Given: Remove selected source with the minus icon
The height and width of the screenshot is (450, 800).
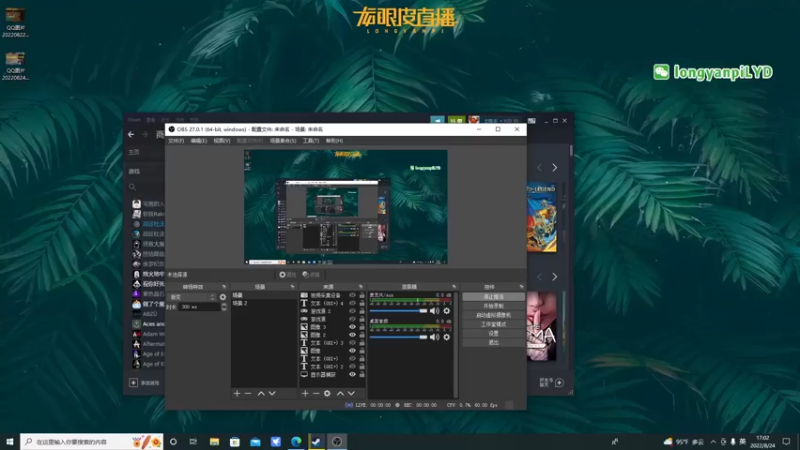Looking at the screenshot, I should point(316,393).
